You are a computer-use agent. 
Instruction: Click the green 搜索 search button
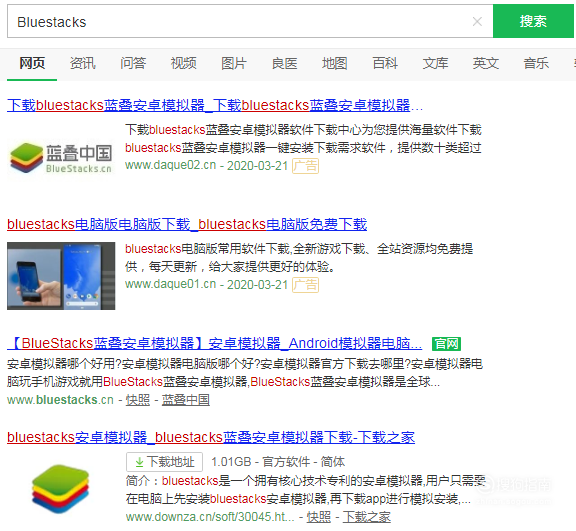pyautogui.click(x=533, y=21)
